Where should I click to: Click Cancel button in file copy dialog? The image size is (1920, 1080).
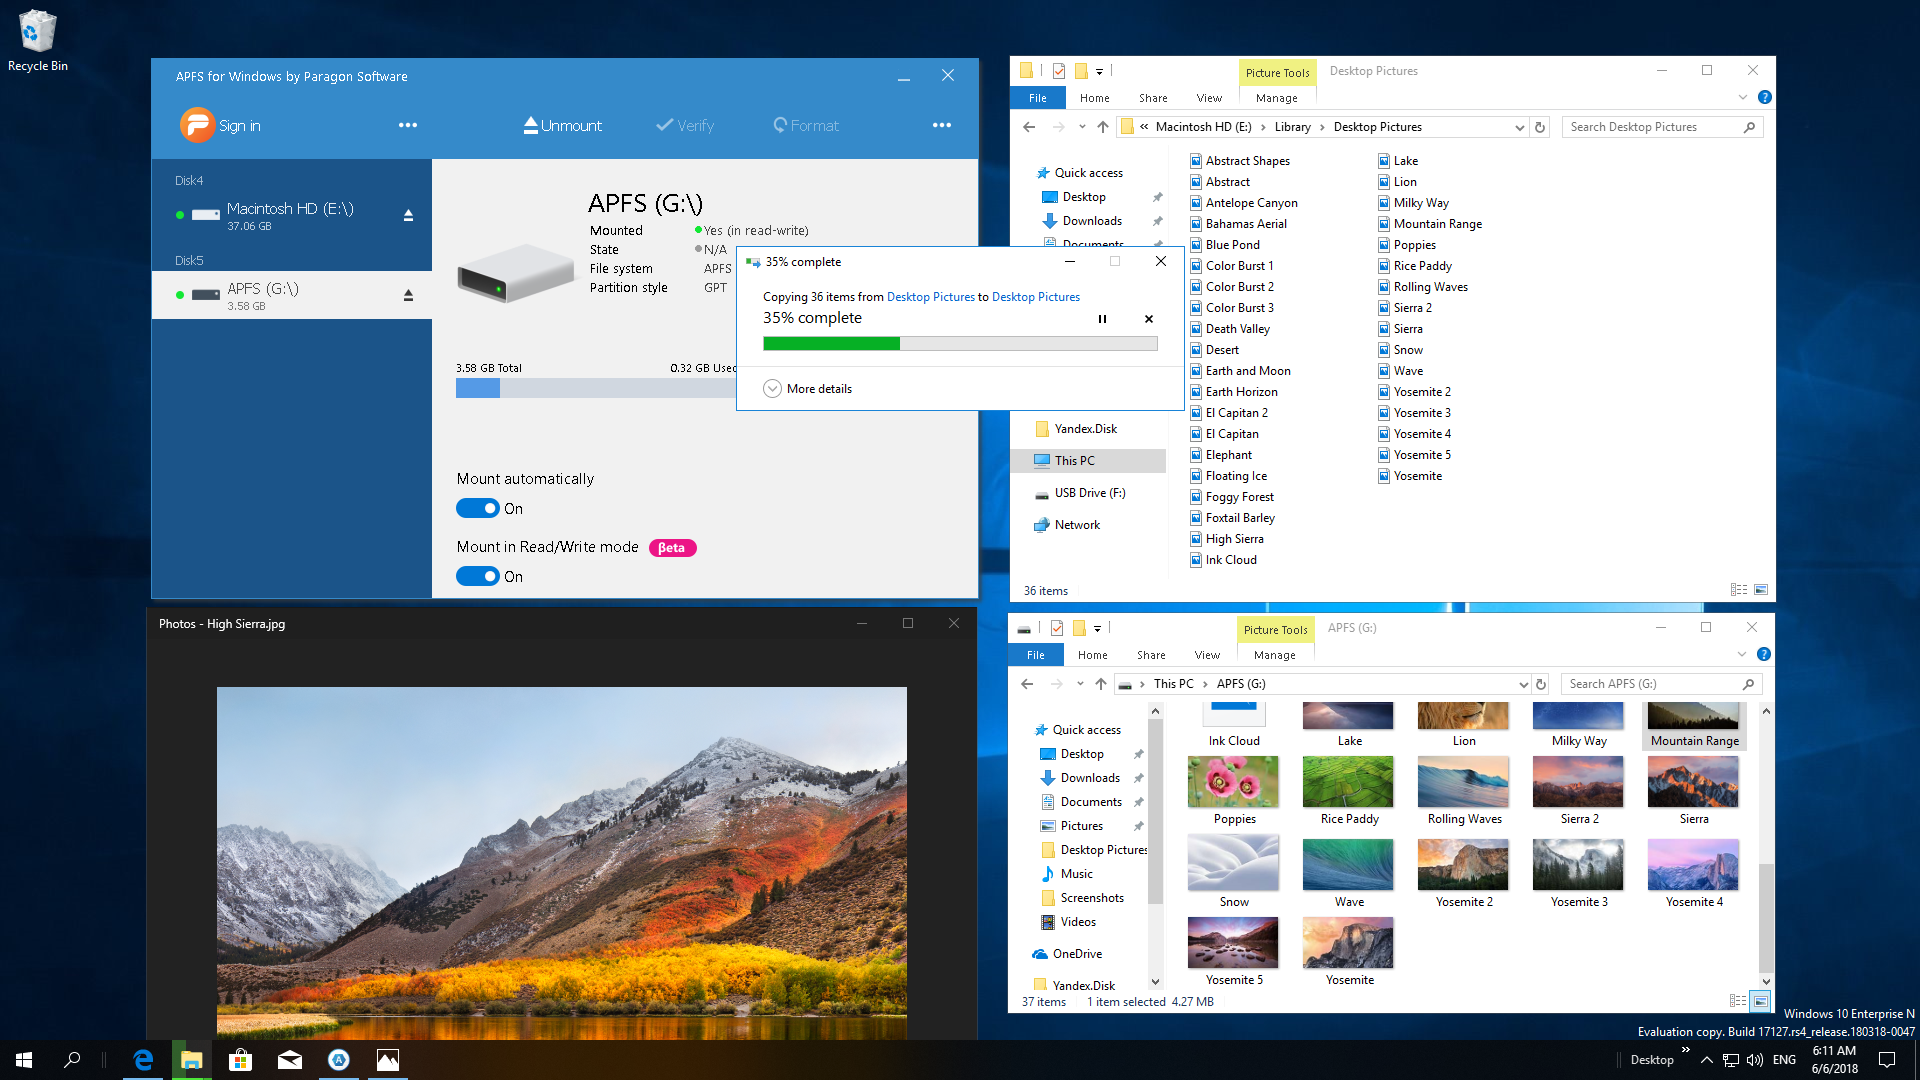pyautogui.click(x=1147, y=319)
